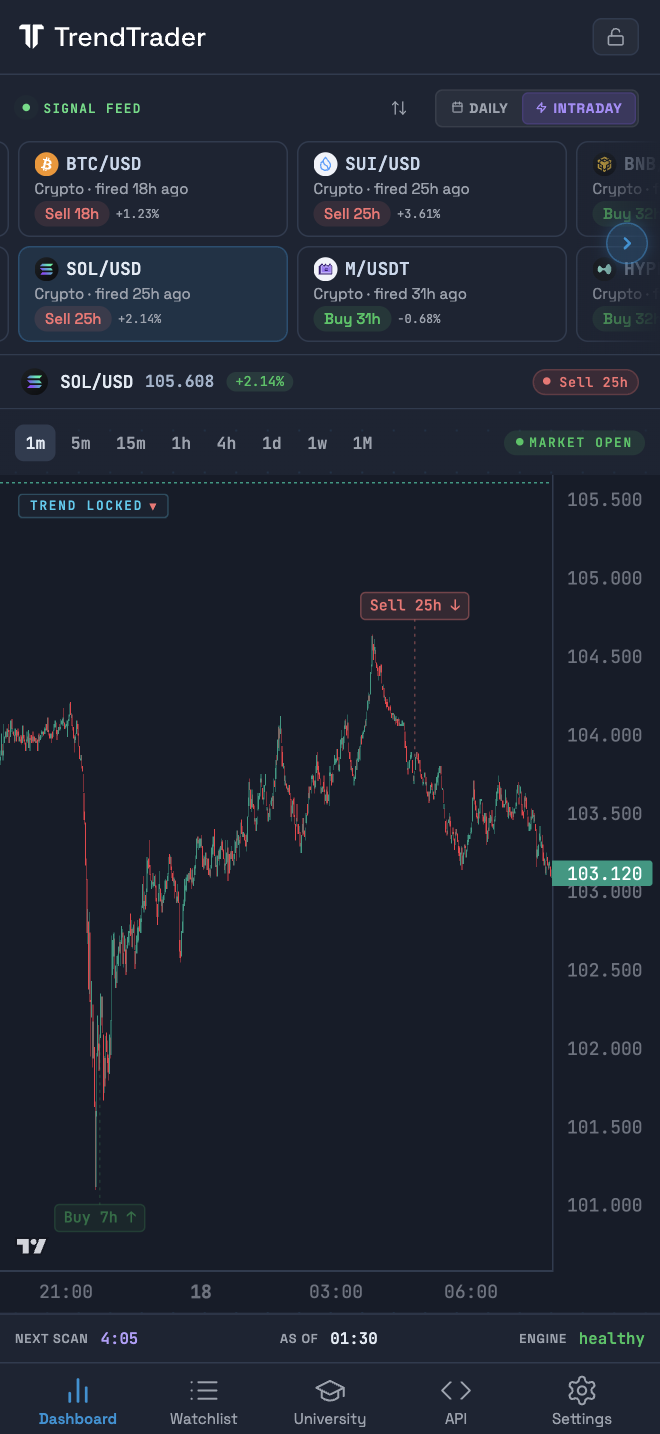Click the +3.61% value on SUI/USD card
This screenshot has height=1434, width=660.
[x=418, y=214]
